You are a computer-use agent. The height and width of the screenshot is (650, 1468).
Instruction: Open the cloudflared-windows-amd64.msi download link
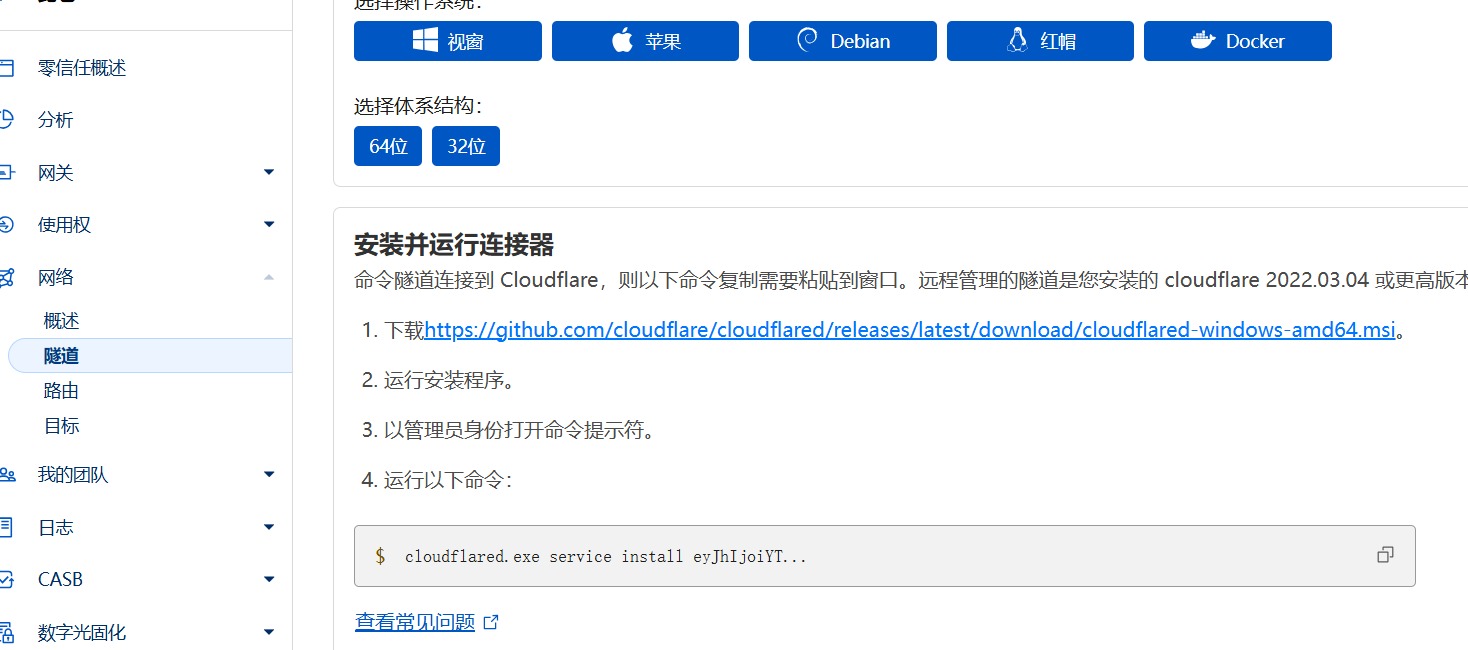[911, 329]
